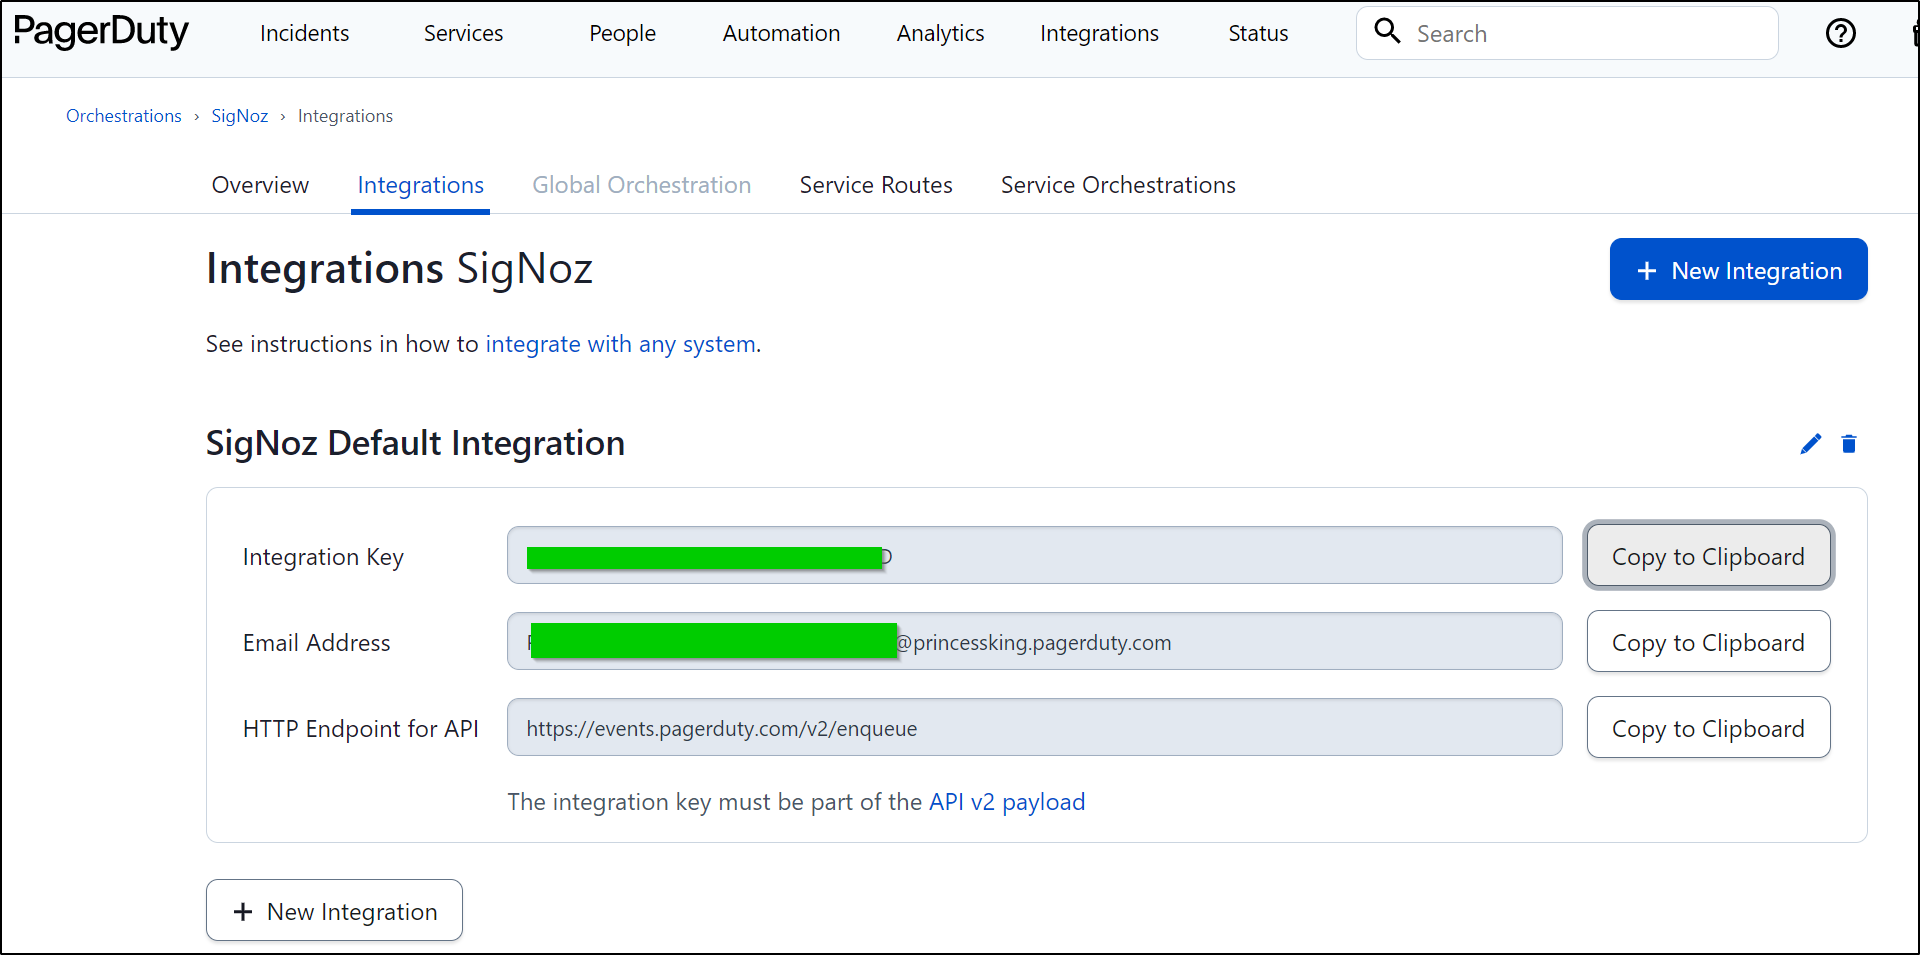
Task: Open the Integrations top navigation menu
Action: (x=1099, y=34)
